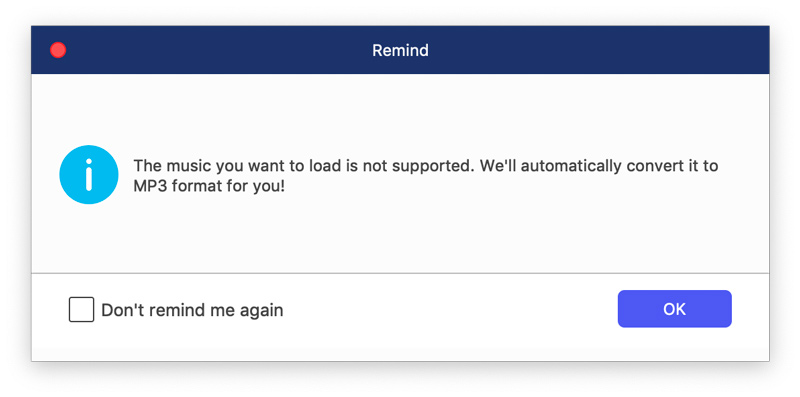This screenshot has height=397, width=800.
Task: Dismiss the reminder via OK
Action: pyautogui.click(x=674, y=309)
